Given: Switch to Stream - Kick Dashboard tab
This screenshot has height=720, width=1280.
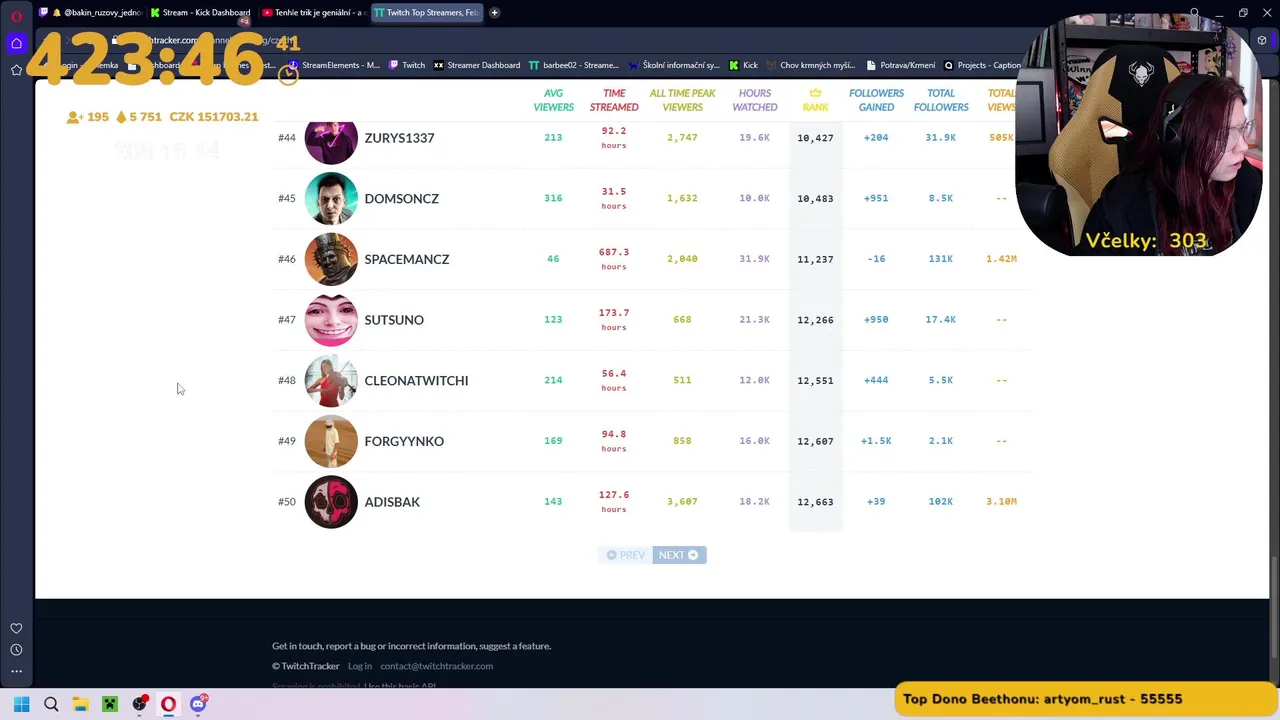Looking at the screenshot, I should pos(200,13).
